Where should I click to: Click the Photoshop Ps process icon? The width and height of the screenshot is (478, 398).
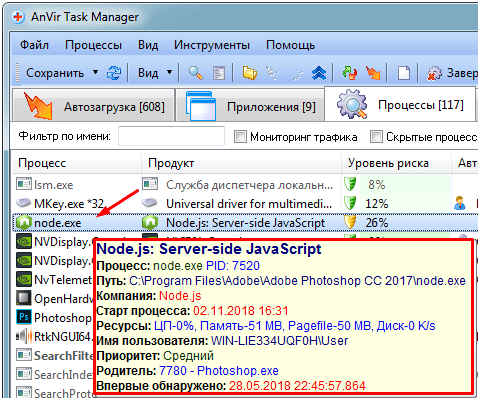coord(24,317)
